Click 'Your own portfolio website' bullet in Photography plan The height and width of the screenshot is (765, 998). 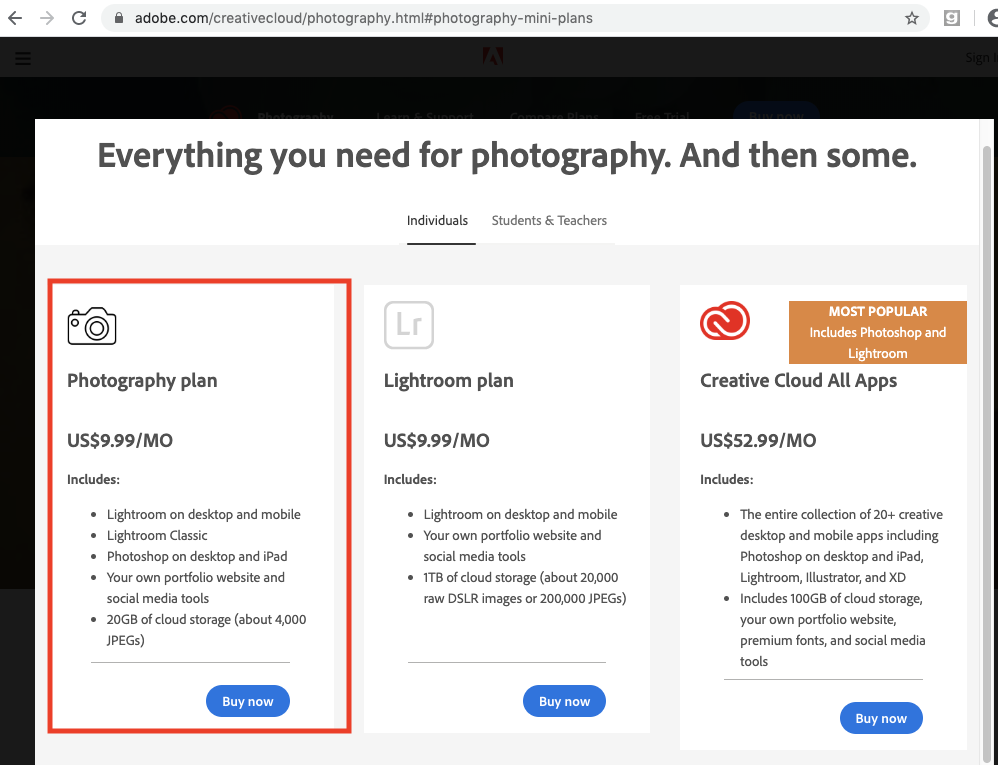(x=196, y=587)
